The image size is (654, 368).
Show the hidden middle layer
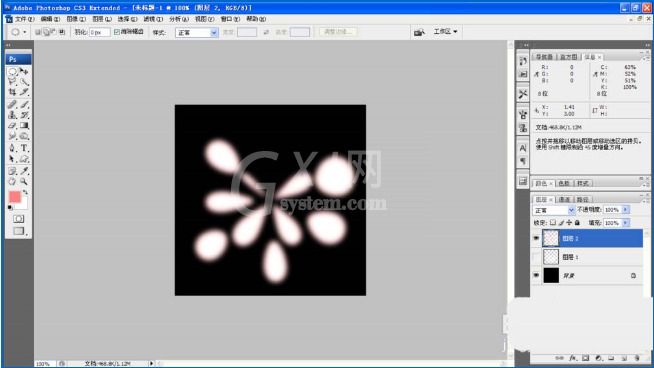pyautogui.click(x=536, y=257)
